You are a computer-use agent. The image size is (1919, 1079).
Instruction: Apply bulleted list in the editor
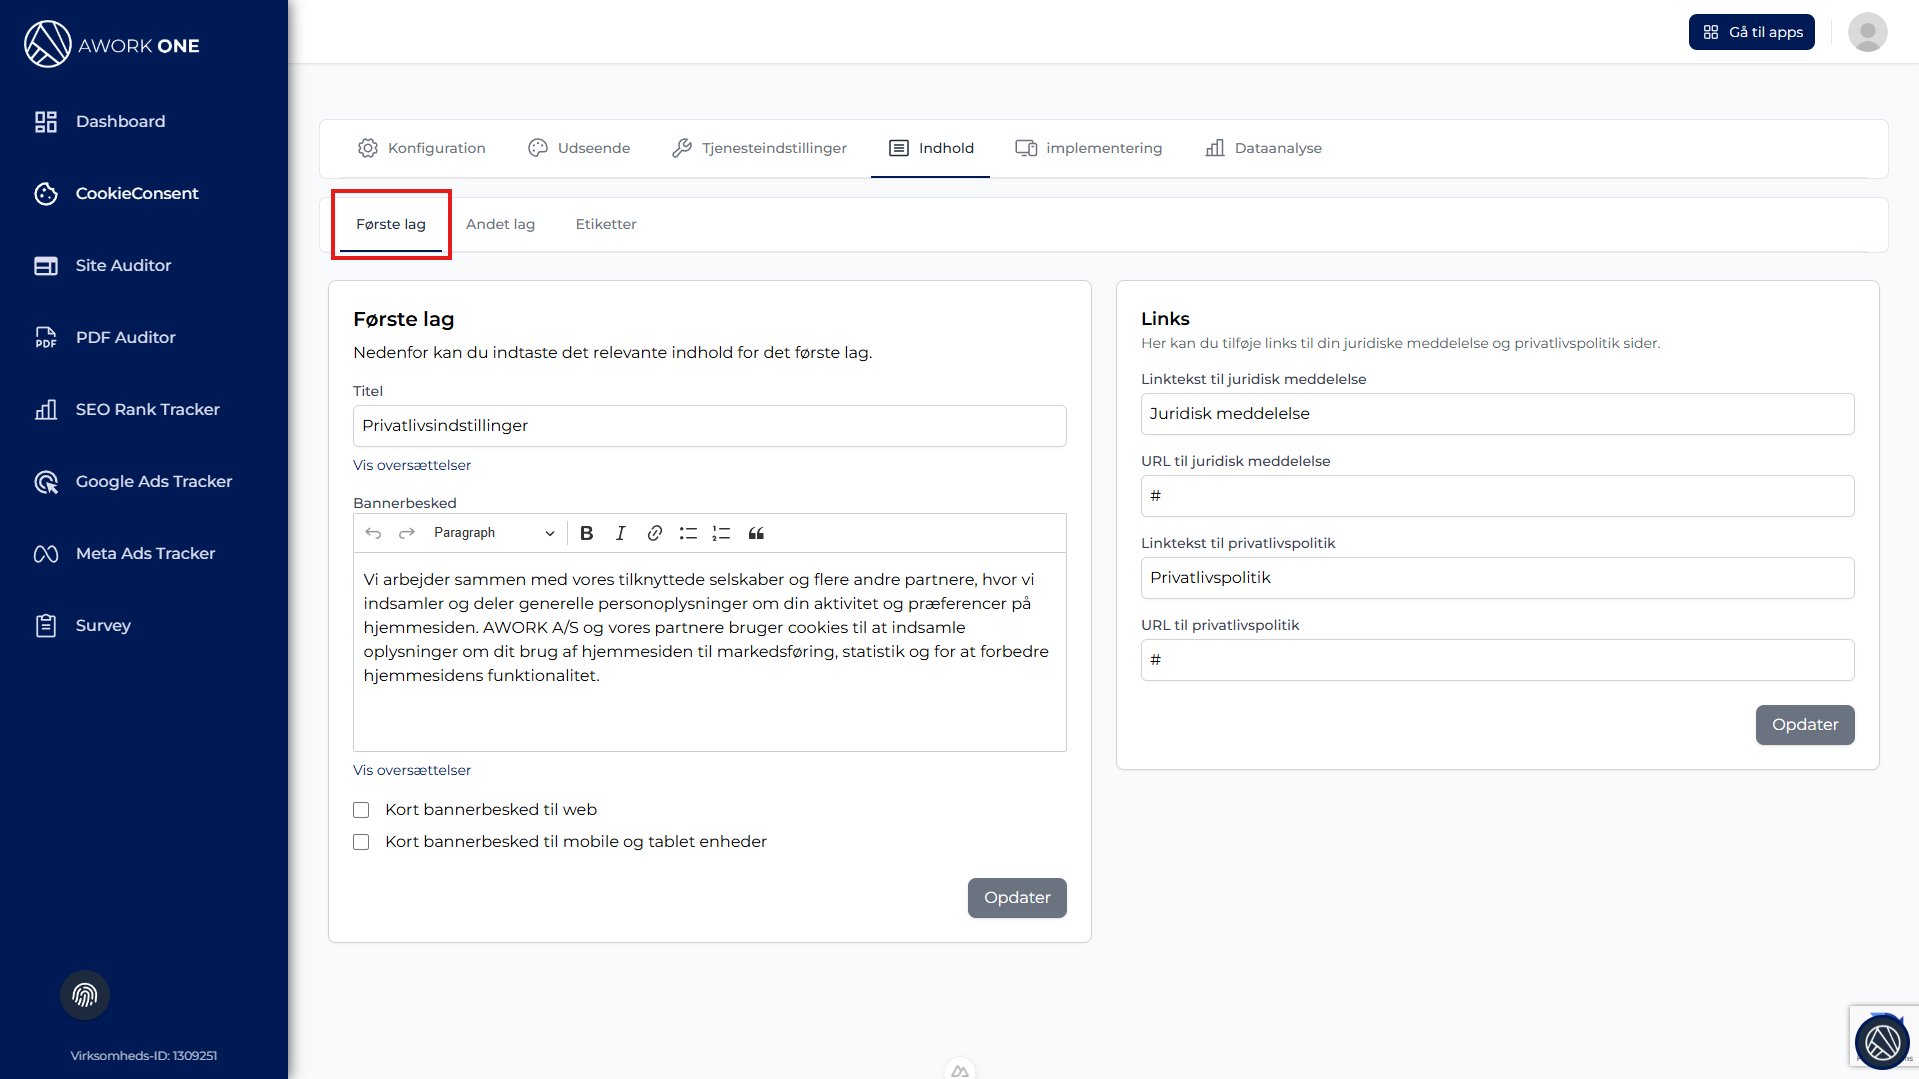pyautogui.click(x=688, y=533)
